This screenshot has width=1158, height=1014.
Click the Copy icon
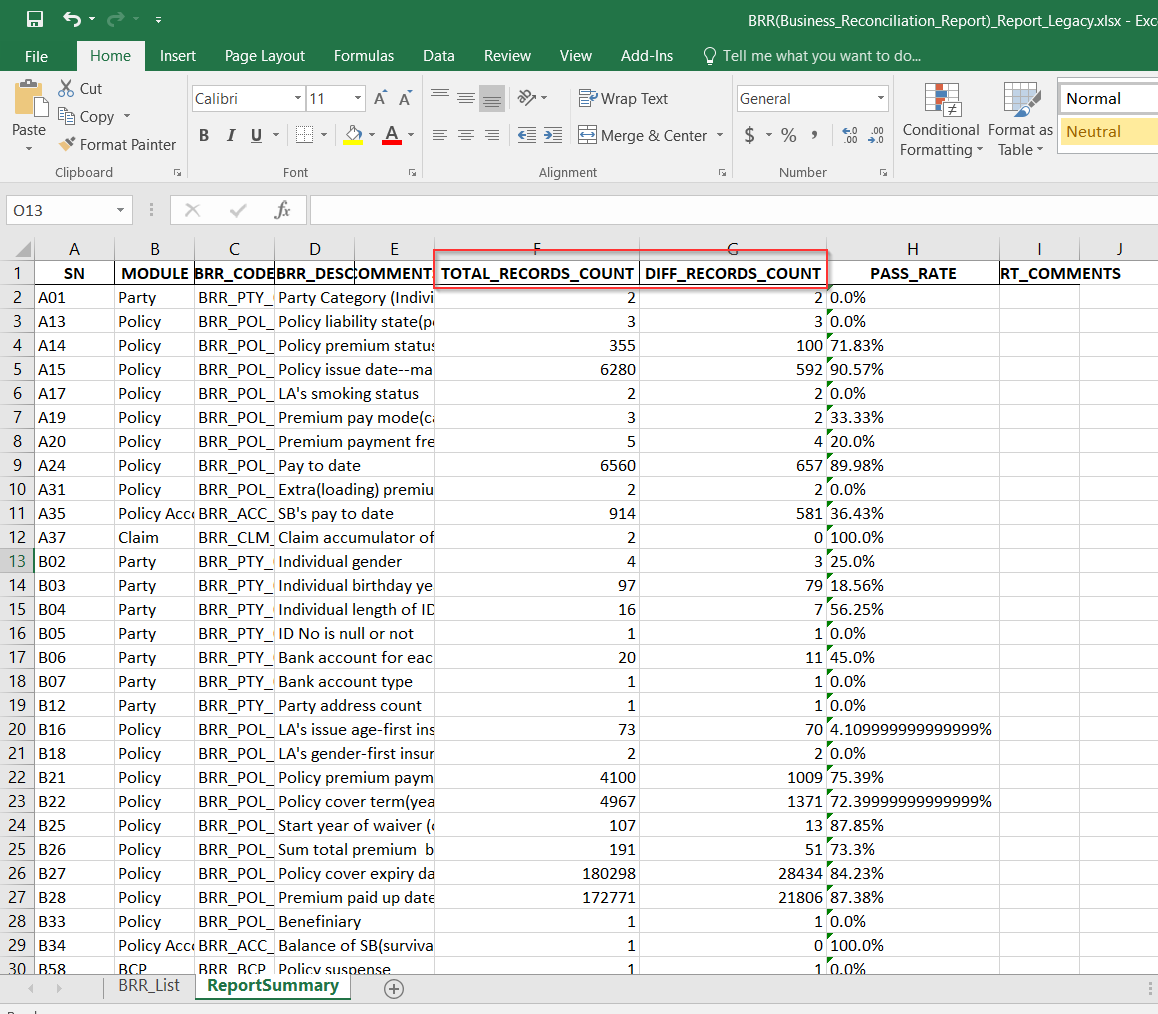tap(66, 116)
